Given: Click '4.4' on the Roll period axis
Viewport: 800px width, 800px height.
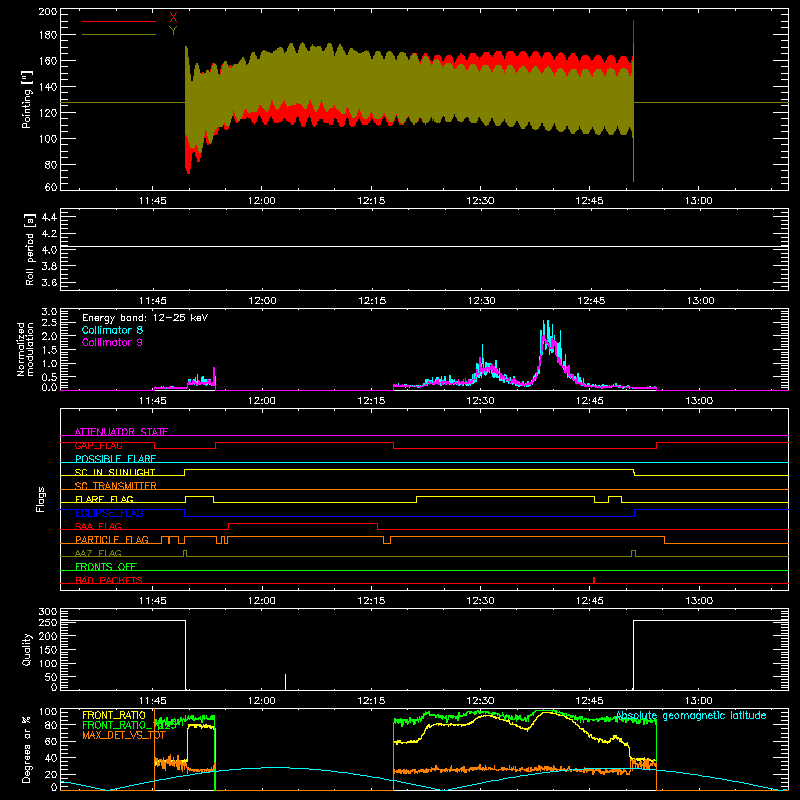Looking at the screenshot, I should pos(49,217).
